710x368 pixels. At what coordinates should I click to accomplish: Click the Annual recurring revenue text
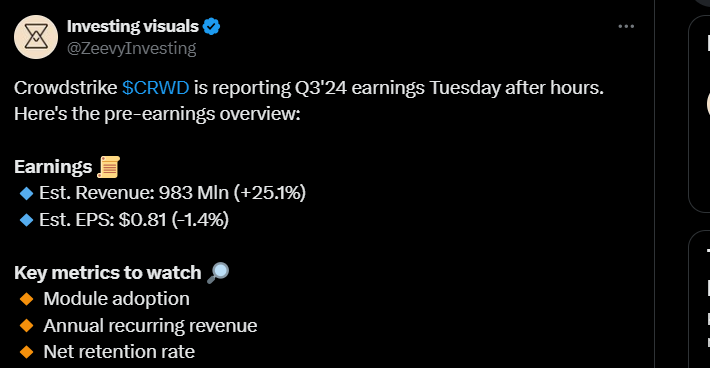click(x=150, y=326)
